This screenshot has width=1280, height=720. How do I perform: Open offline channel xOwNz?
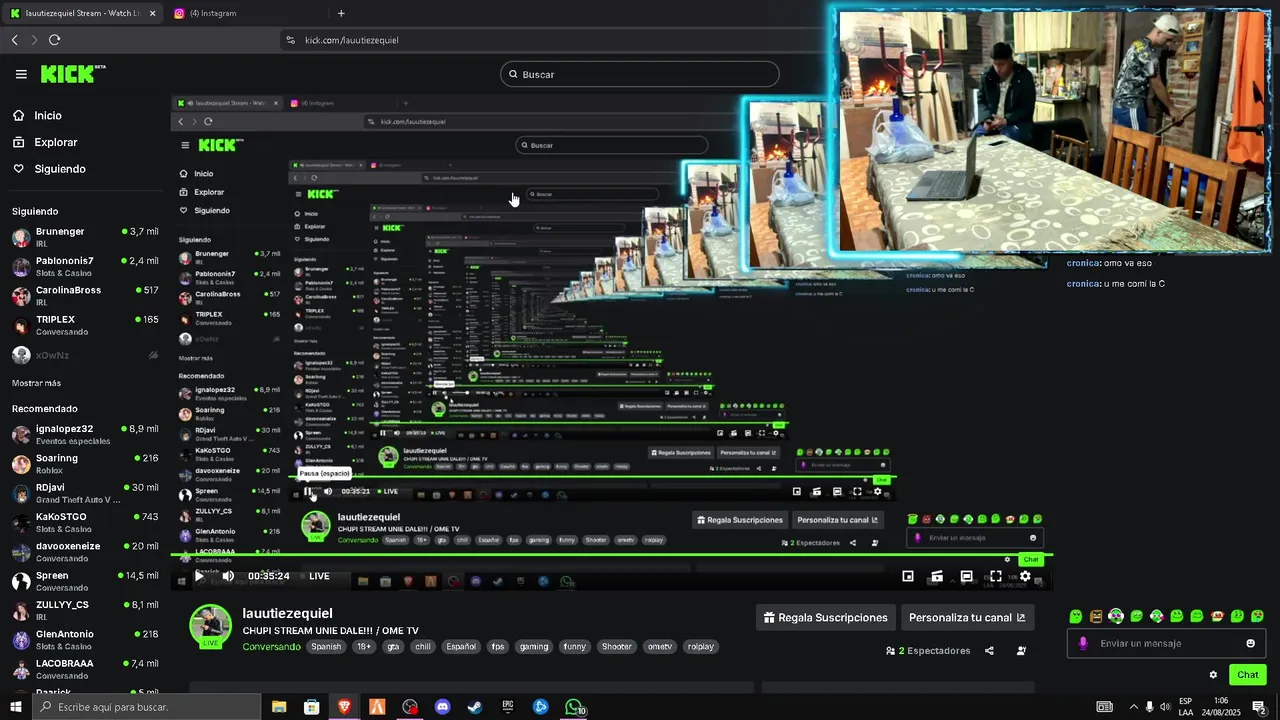(85, 355)
